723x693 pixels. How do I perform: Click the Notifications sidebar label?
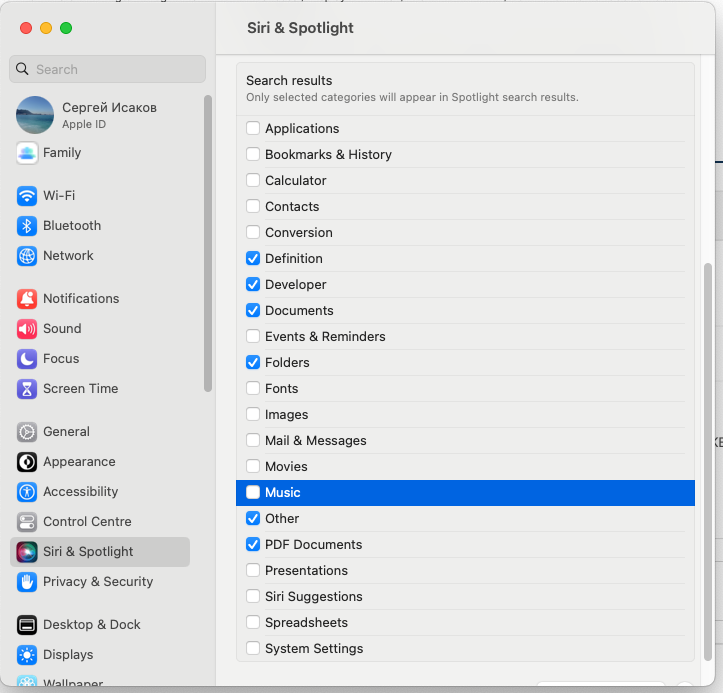point(81,298)
